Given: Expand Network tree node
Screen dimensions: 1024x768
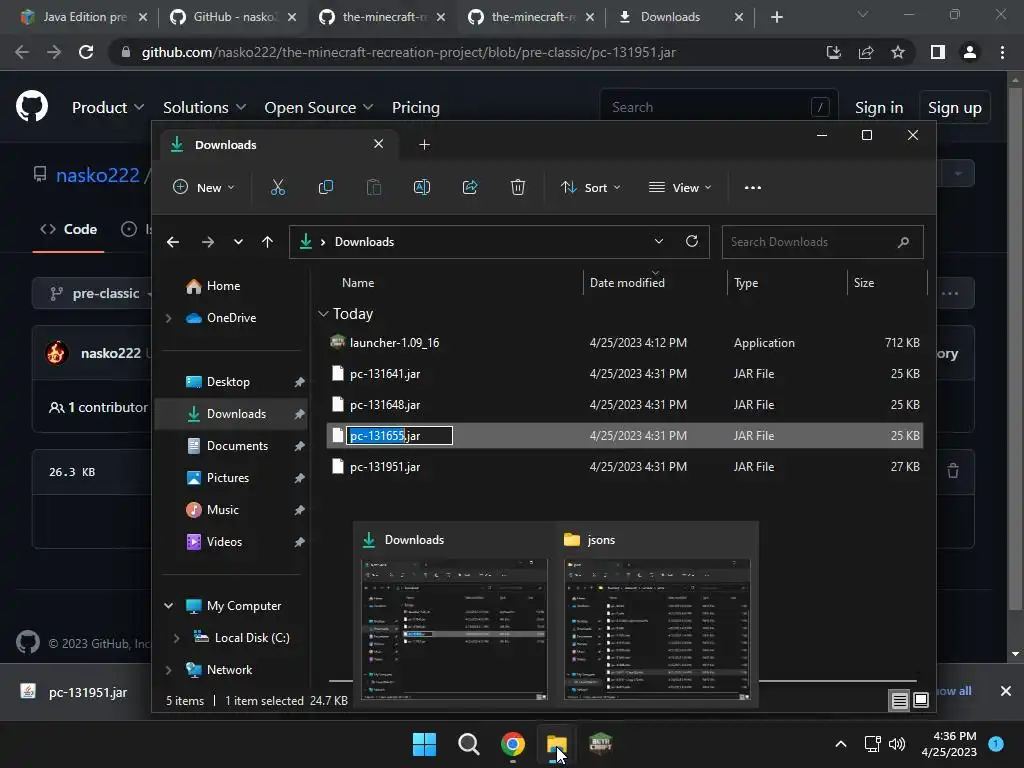Looking at the screenshot, I should 168,670.
